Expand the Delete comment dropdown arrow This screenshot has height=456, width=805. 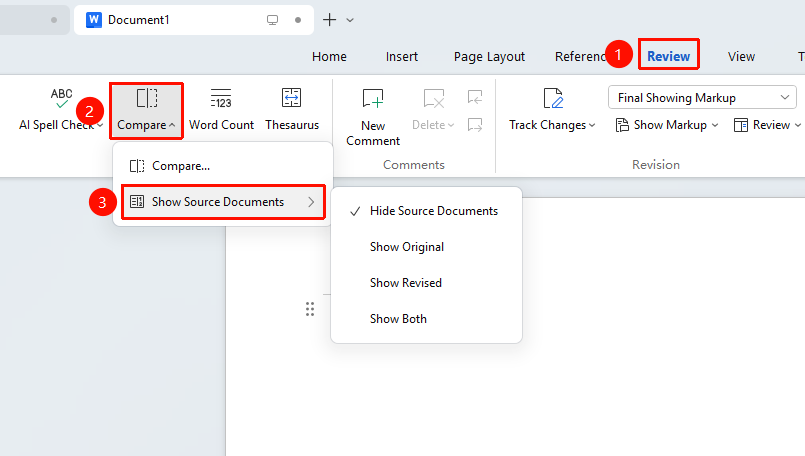coord(451,125)
